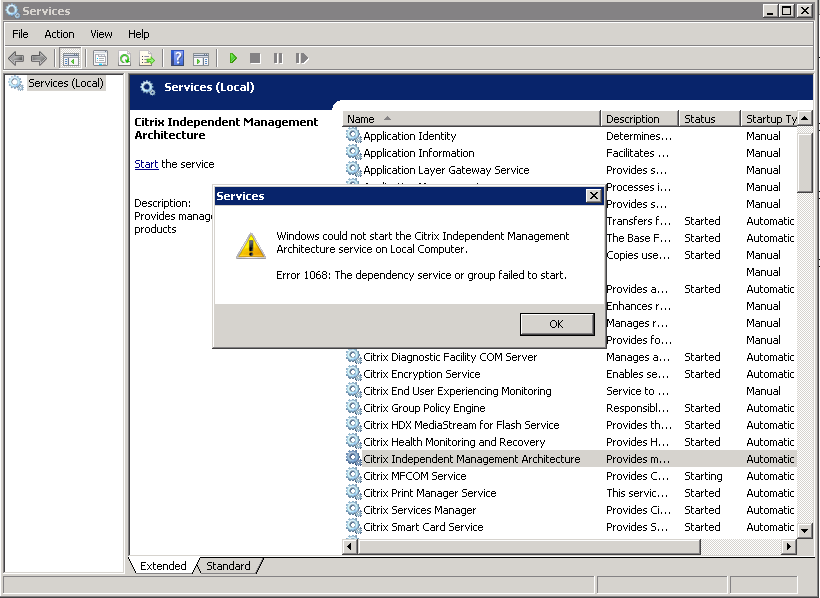Click the Refresh toolbar icon
The width and height of the screenshot is (820, 598).
124,58
